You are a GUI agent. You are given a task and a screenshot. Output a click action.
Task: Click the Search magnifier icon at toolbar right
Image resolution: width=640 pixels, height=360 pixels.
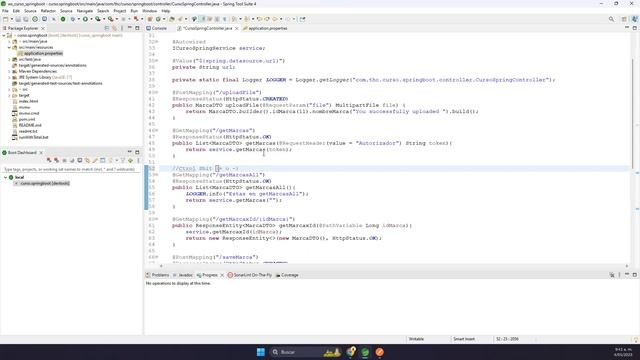pyautogui.click(x=611, y=19)
